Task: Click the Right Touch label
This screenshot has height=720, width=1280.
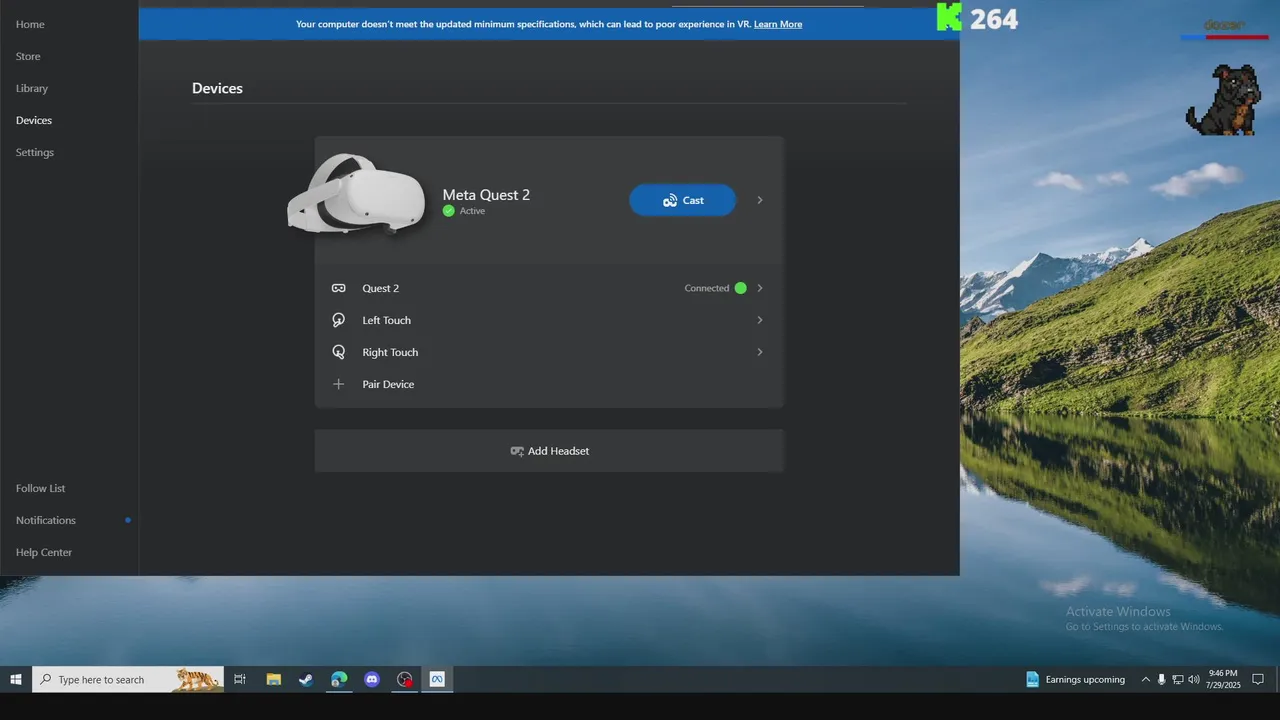Action: tap(390, 352)
